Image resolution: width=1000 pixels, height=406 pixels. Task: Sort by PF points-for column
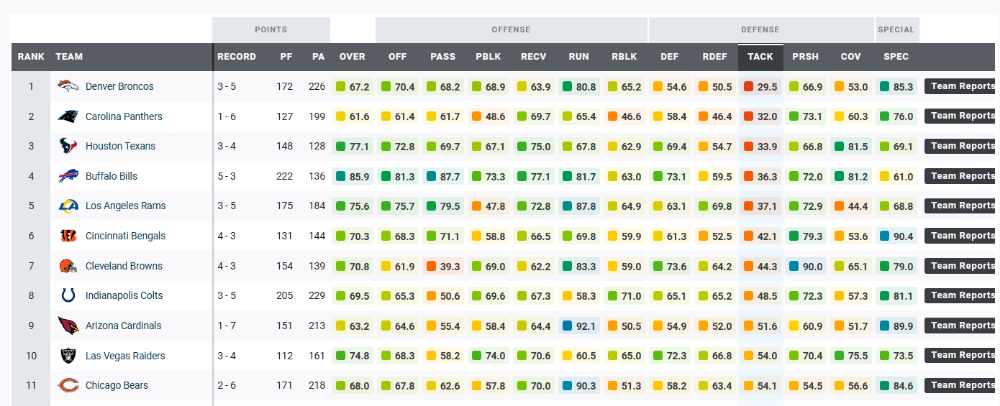(286, 57)
